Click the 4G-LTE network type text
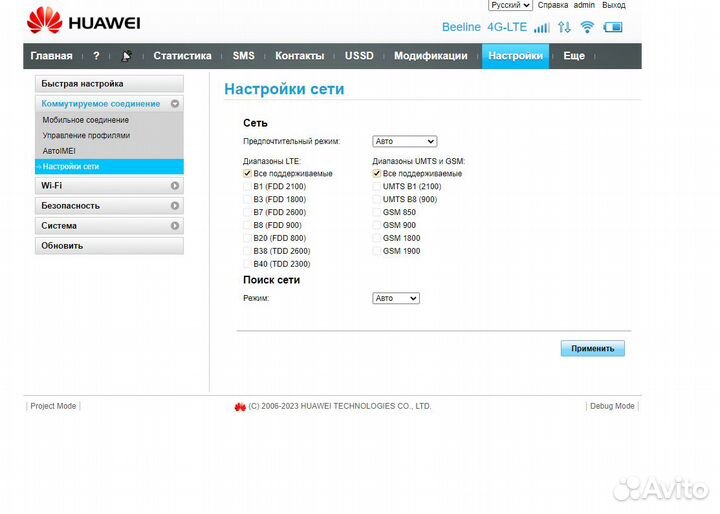Viewport: 720px width, 514px height. click(x=507, y=27)
